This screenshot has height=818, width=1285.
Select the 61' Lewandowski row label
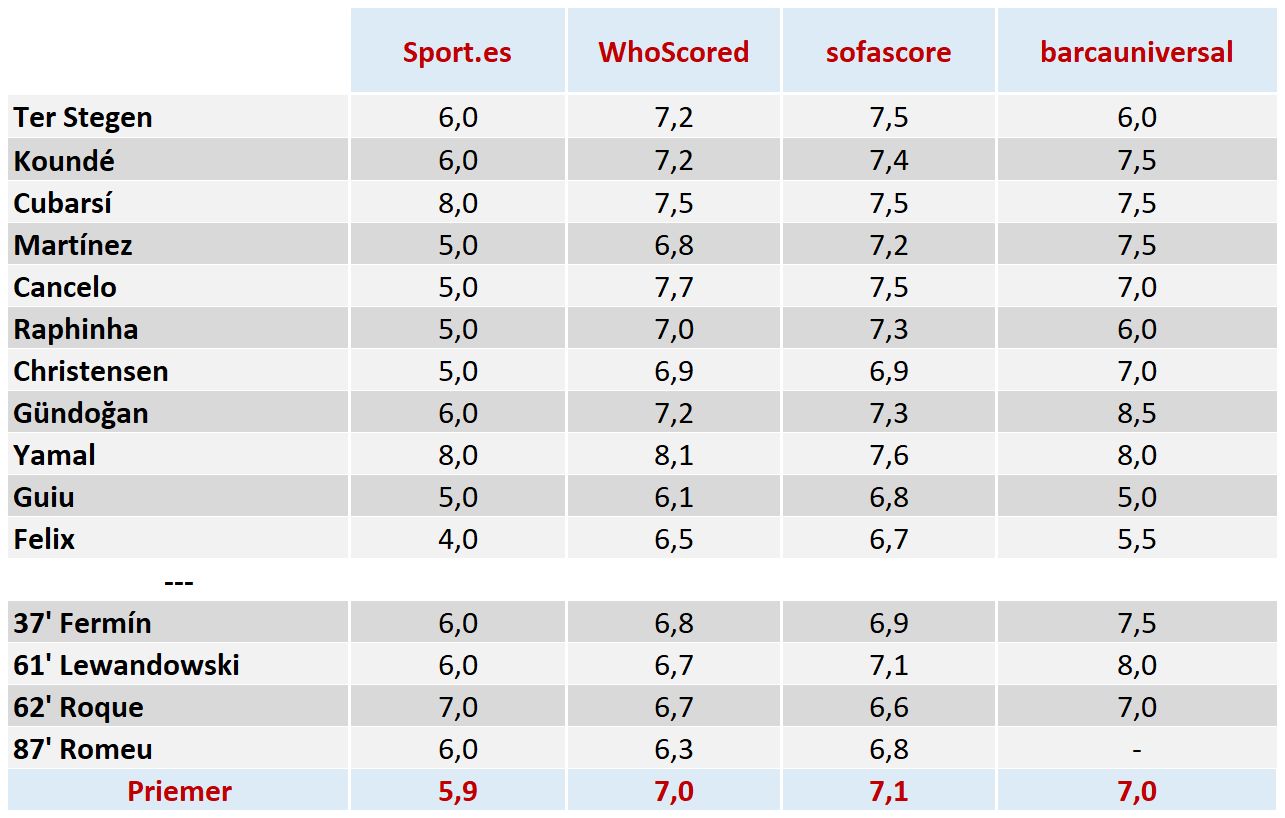(126, 665)
